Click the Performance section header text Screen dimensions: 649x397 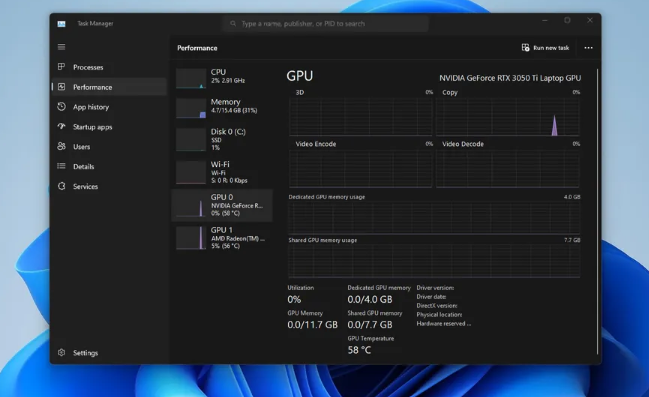pyautogui.click(x=197, y=48)
